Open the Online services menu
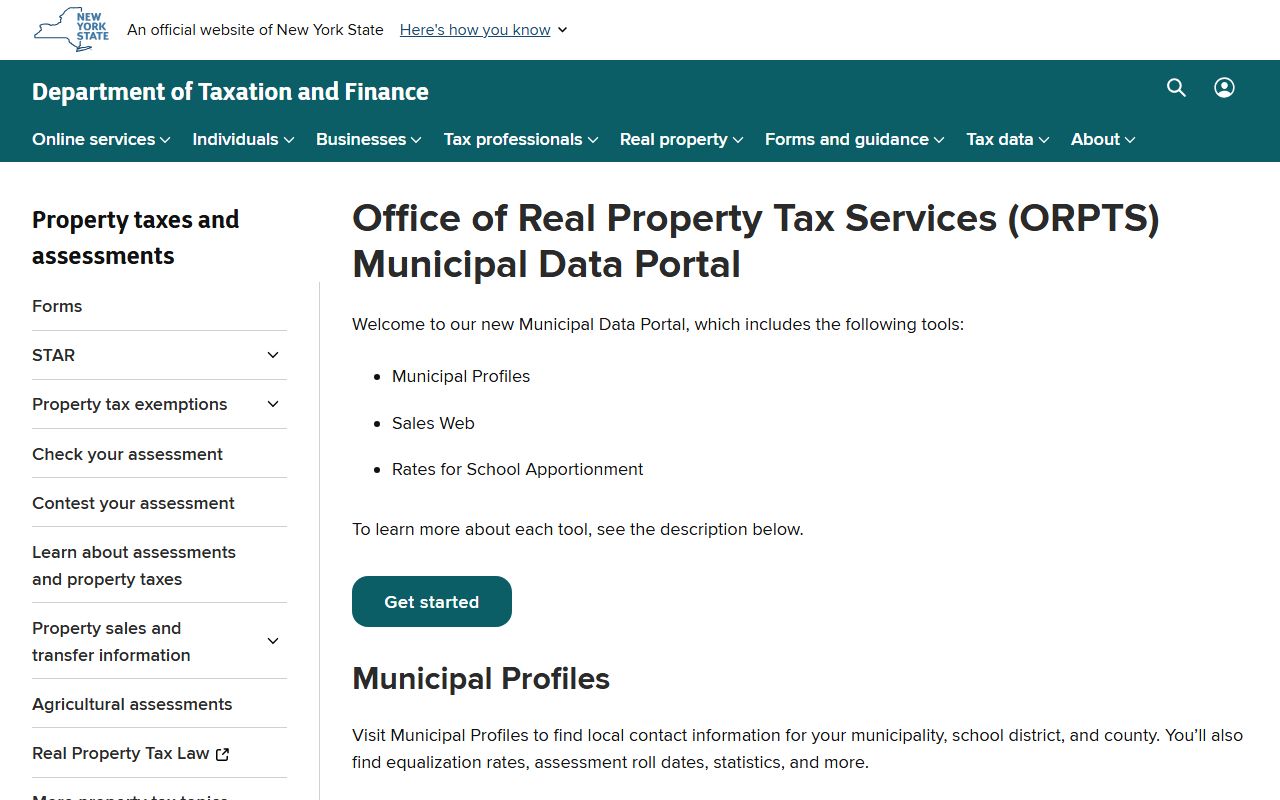 pyautogui.click(x=101, y=139)
